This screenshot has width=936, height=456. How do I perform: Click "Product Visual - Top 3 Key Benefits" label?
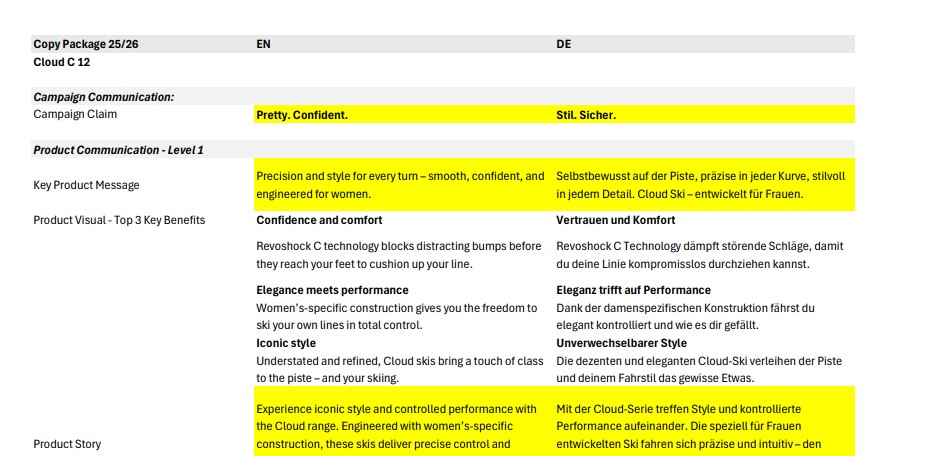pyautogui.click(x=119, y=220)
